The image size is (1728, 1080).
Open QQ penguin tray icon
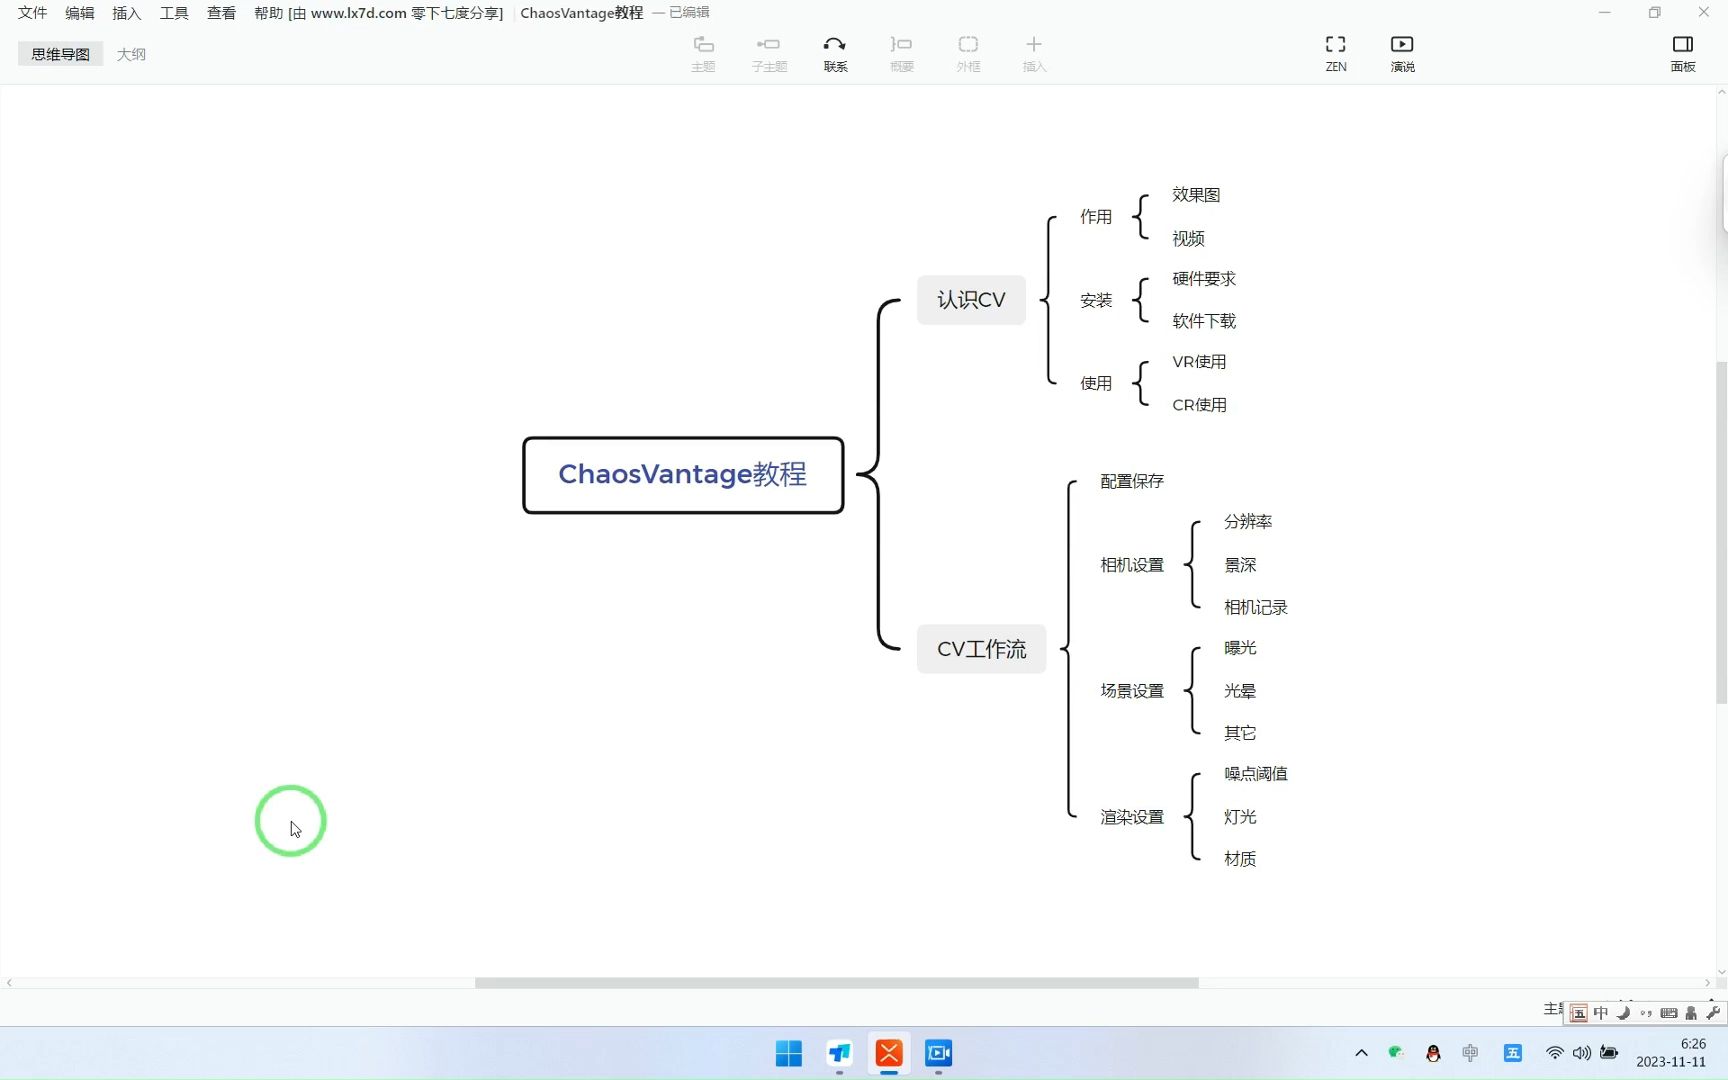1433,1053
